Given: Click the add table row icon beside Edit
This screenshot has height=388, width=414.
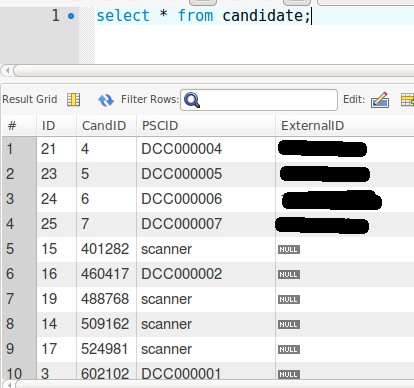Looking at the screenshot, I should [x=407, y=100].
